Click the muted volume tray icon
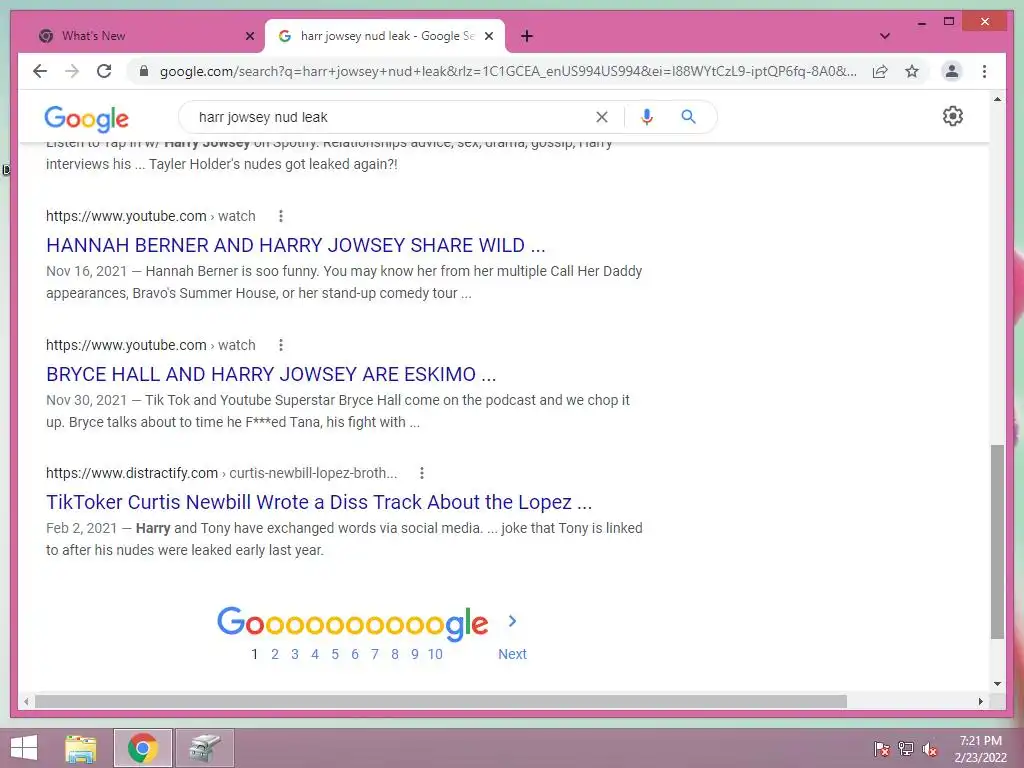Screen dimensions: 1024x768 point(930,748)
